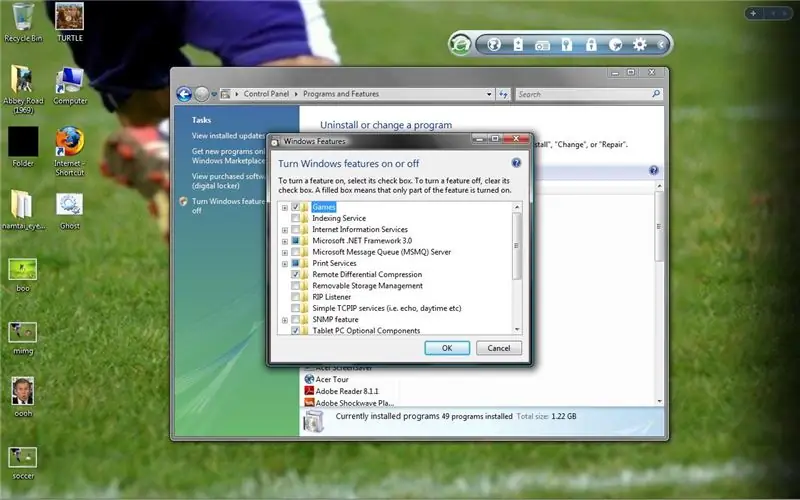This screenshot has width=800, height=500.
Task: Expand the Internet Information Services node
Action: (285, 230)
